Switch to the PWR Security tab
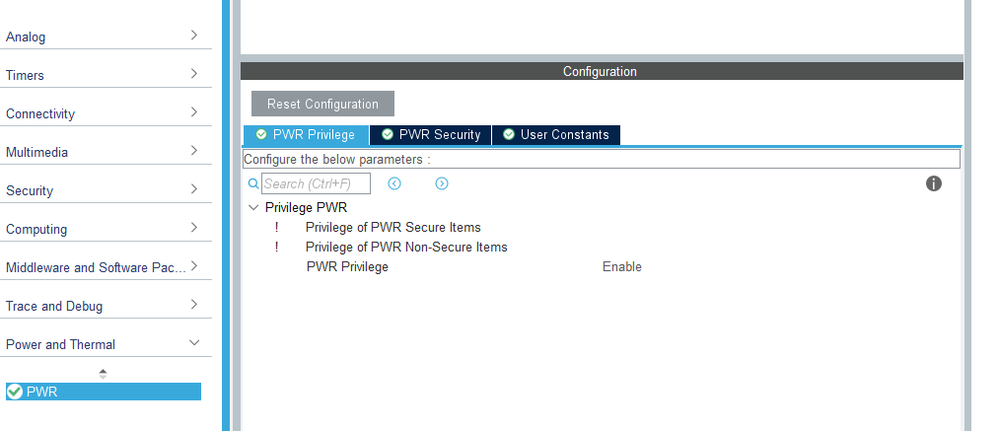 coord(430,135)
